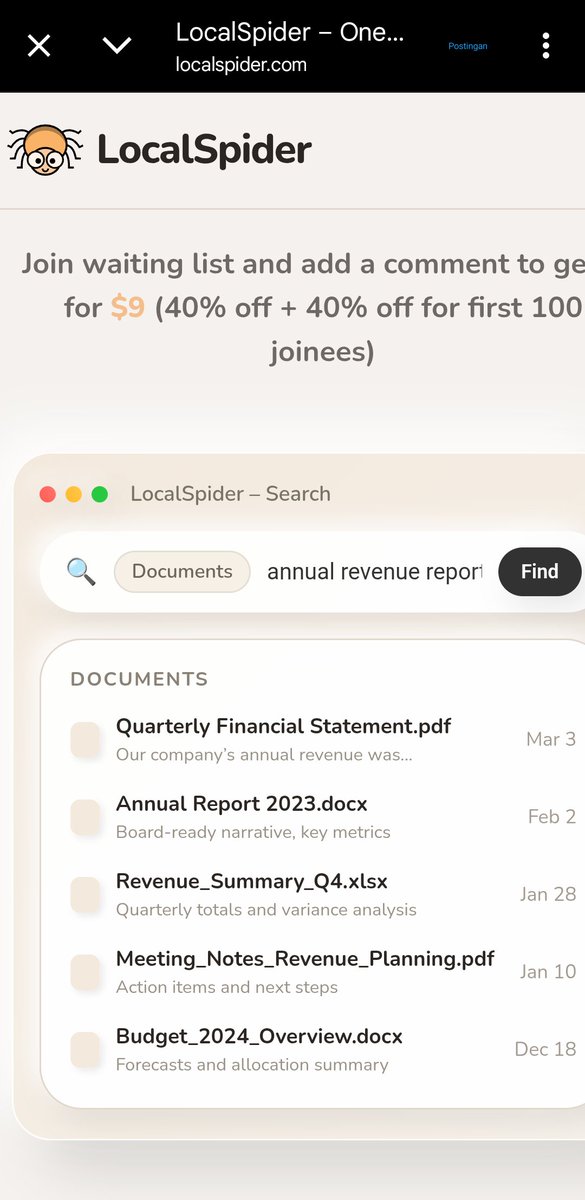This screenshot has height=1200, width=585.
Task: Click the LocalSpider spider logo icon
Action: click(x=46, y=150)
